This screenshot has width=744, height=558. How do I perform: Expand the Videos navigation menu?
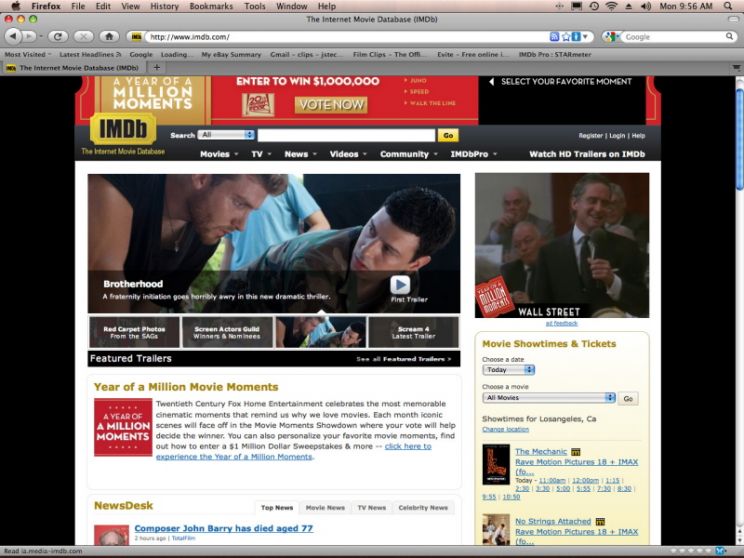(x=348, y=154)
